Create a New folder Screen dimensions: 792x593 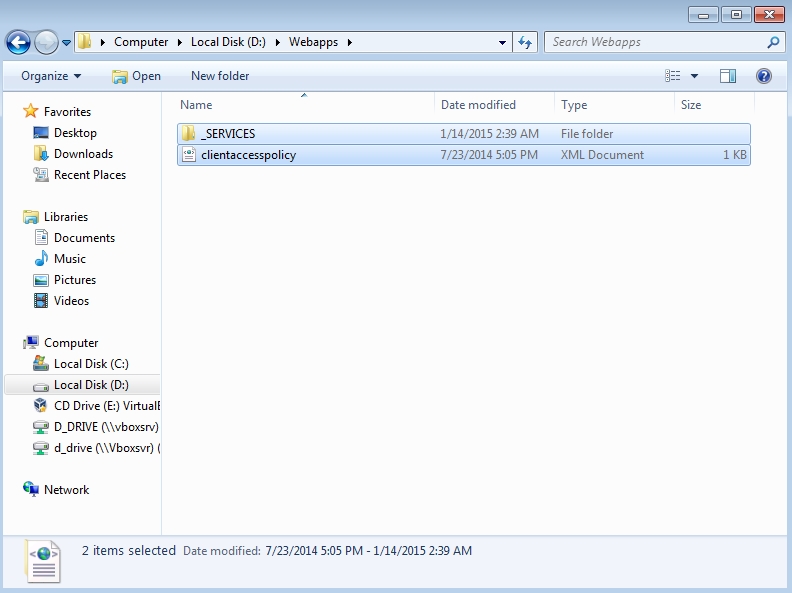(220, 76)
